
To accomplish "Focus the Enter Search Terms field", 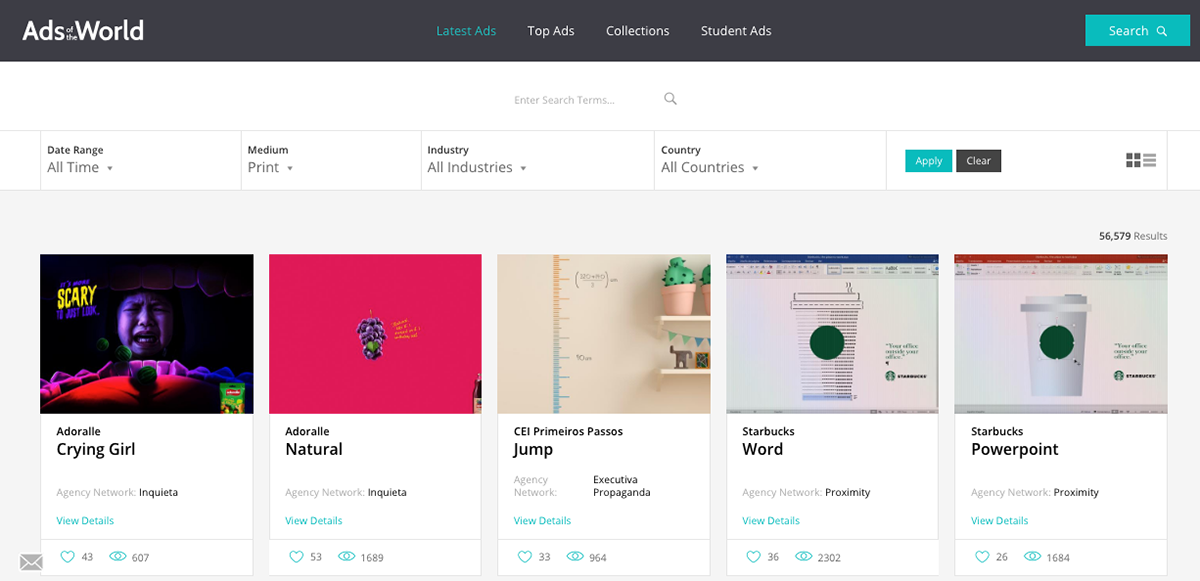I will 585,100.
